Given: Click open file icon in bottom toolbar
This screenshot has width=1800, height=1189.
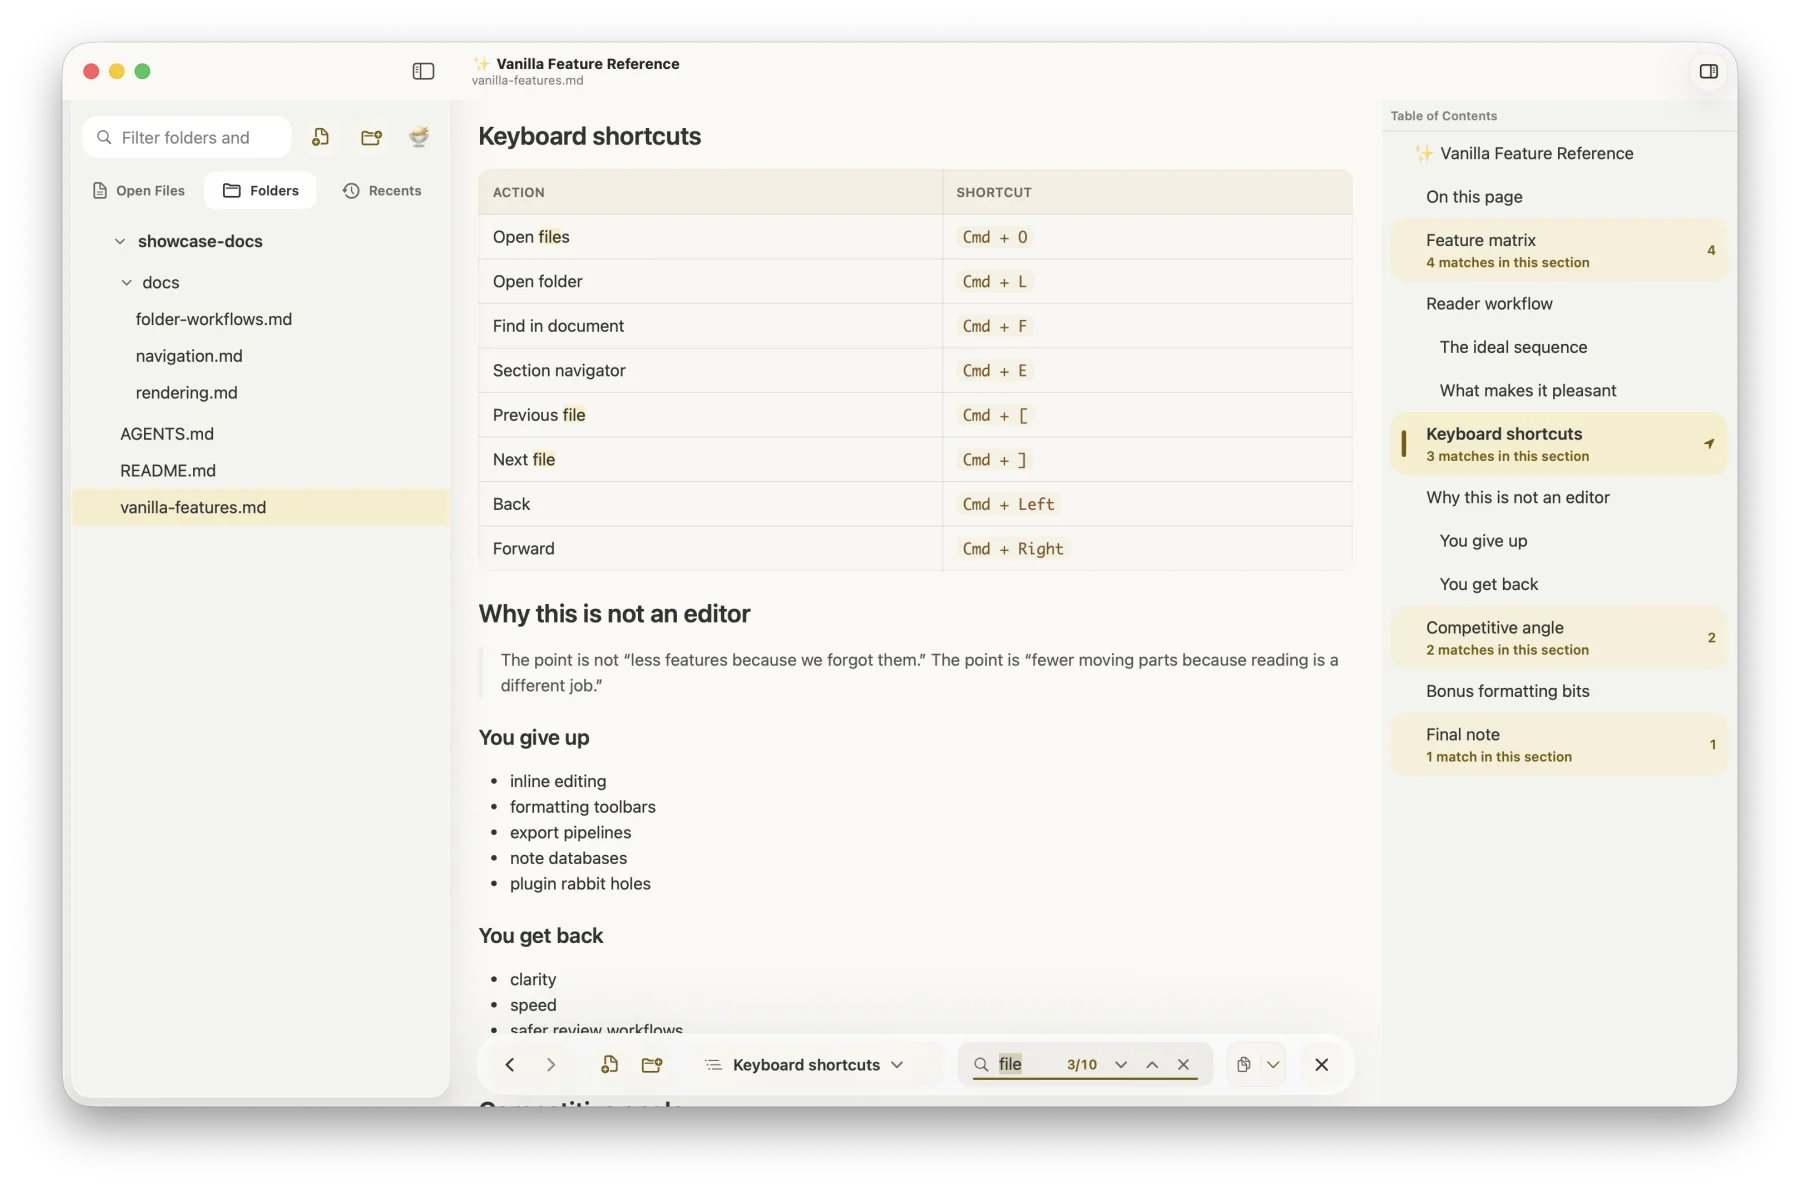Looking at the screenshot, I should point(609,1065).
